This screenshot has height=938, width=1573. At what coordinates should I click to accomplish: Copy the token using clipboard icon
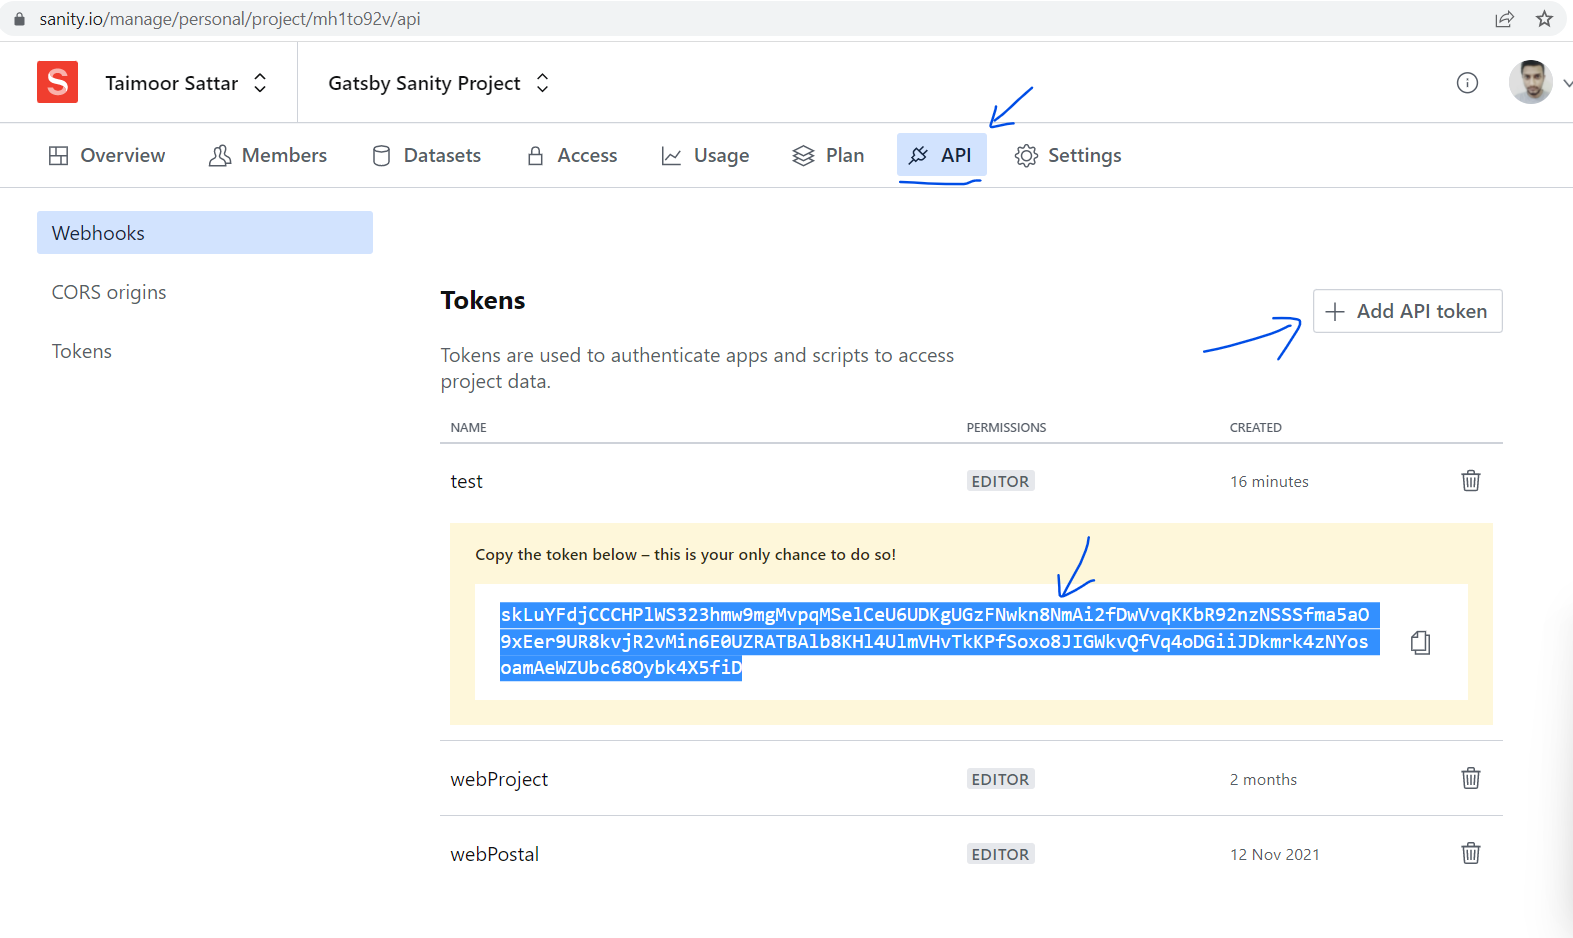(x=1420, y=642)
